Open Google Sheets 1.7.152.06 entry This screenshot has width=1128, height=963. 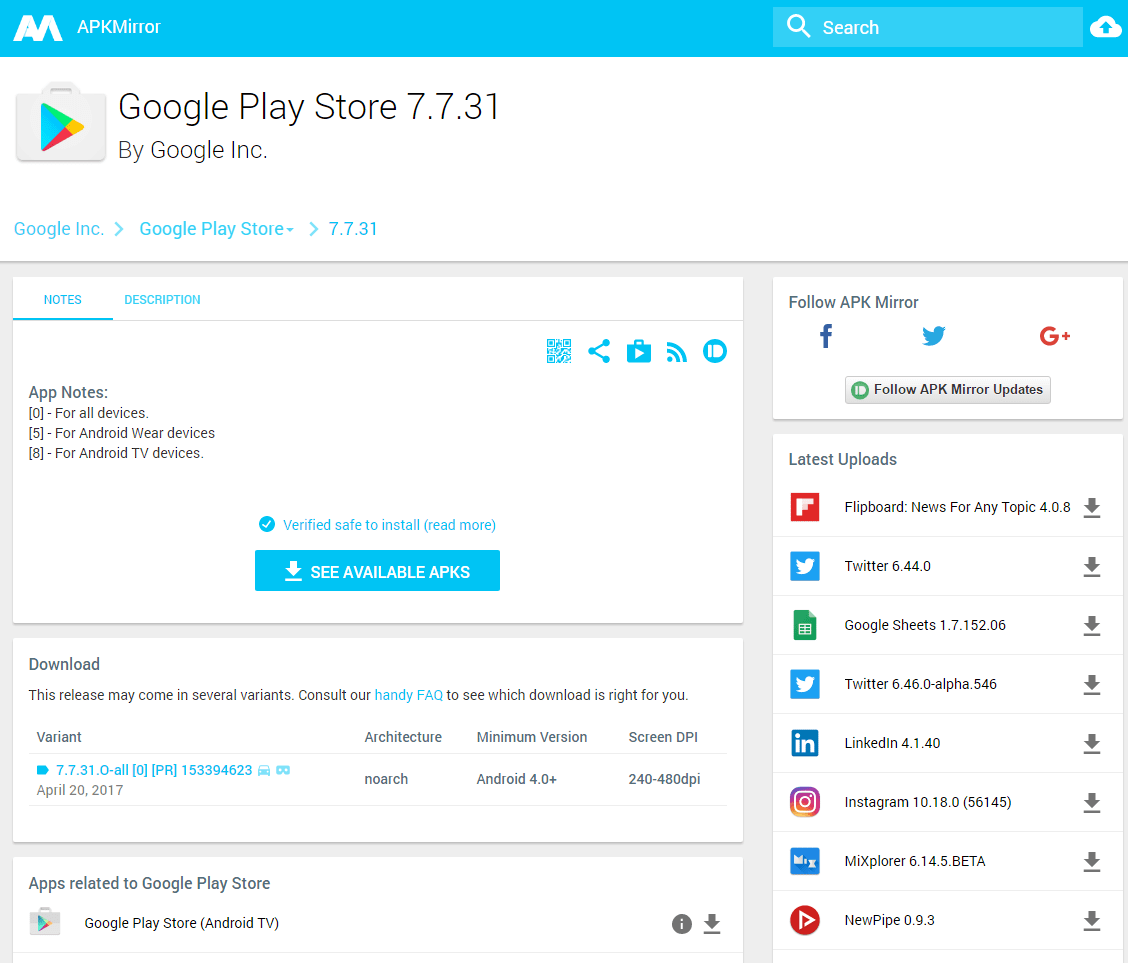(x=924, y=625)
